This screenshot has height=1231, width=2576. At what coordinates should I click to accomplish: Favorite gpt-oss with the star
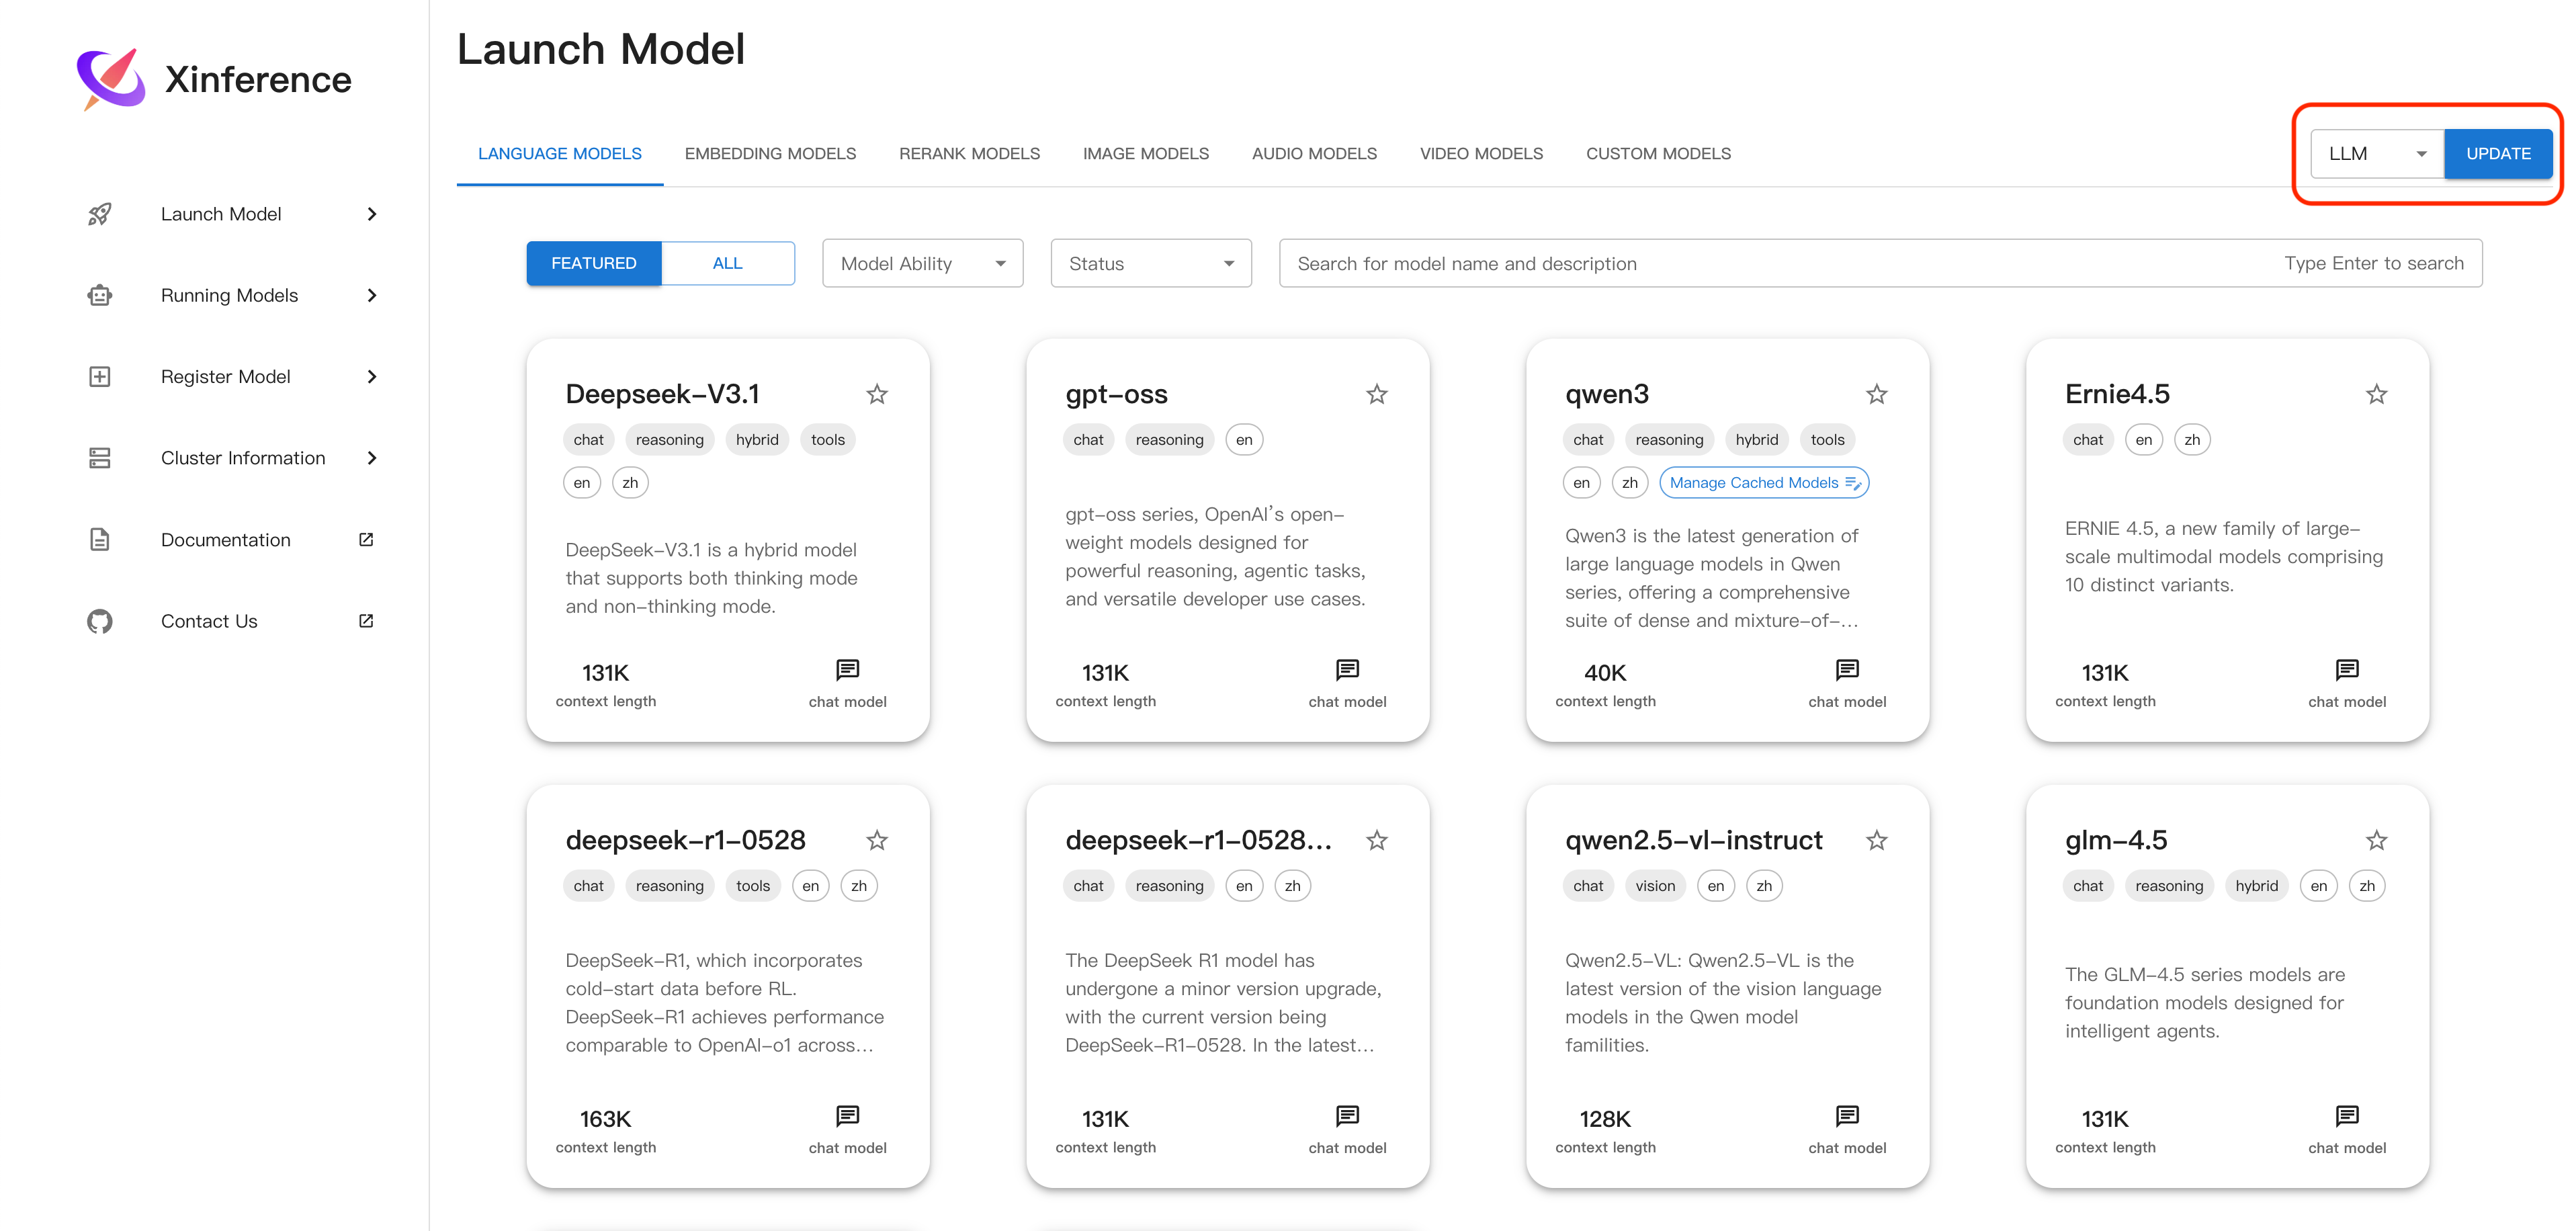click(1377, 394)
